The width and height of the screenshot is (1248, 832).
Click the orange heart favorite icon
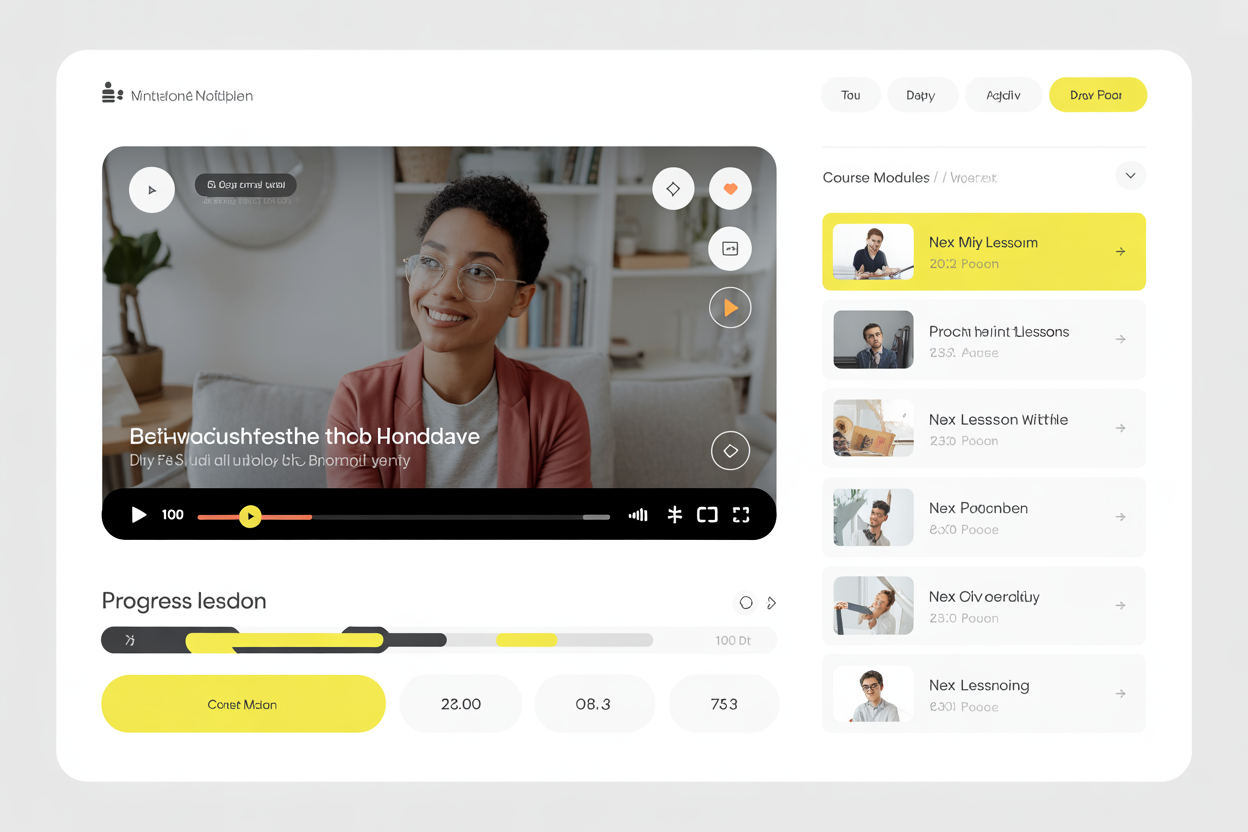pyautogui.click(x=730, y=189)
